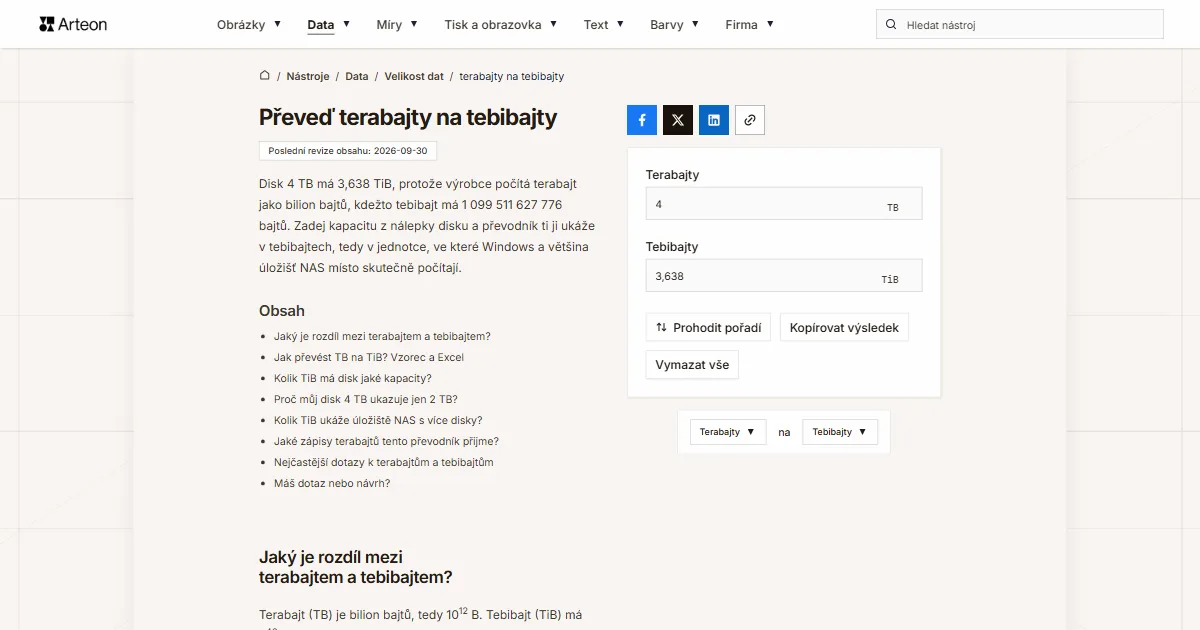Open the Data breadcrumb link
Viewport: 1200px width, 630px height.
pos(357,76)
